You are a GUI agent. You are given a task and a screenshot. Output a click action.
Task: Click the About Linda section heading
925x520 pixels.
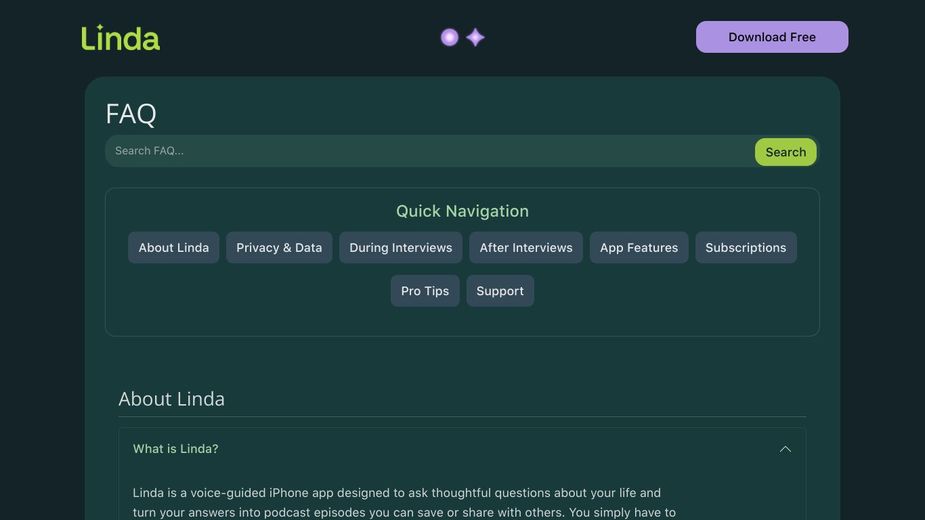pos(172,399)
